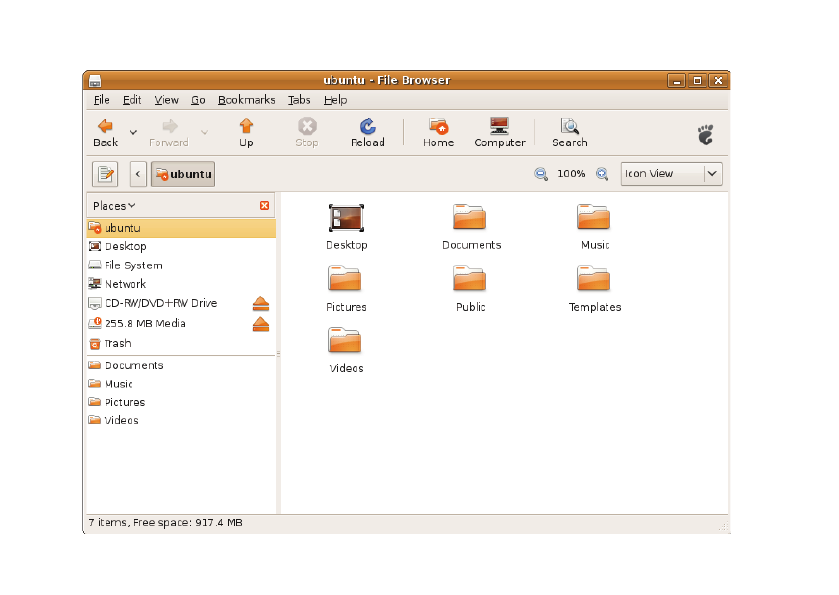
Task: Open the Edit menu
Action: tap(132, 100)
